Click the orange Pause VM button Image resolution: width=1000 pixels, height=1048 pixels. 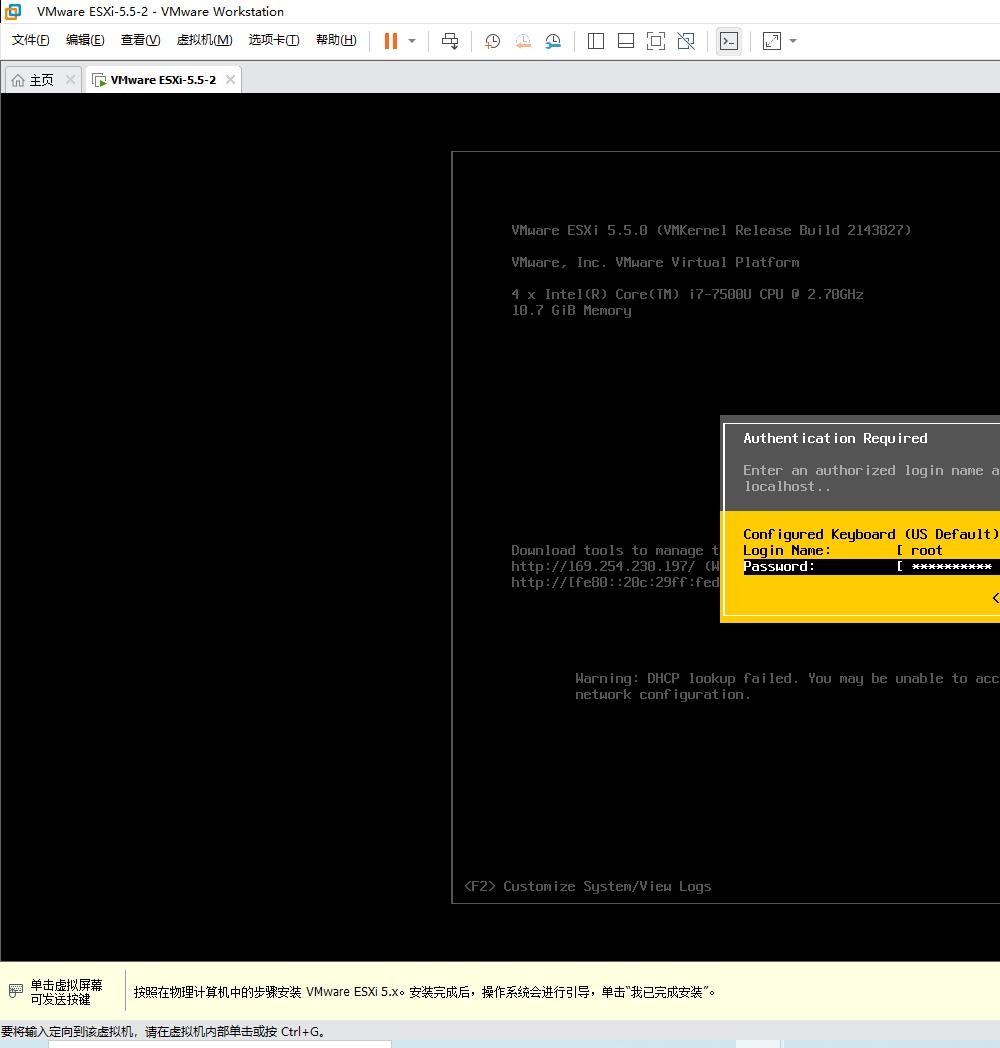[391, 41]
